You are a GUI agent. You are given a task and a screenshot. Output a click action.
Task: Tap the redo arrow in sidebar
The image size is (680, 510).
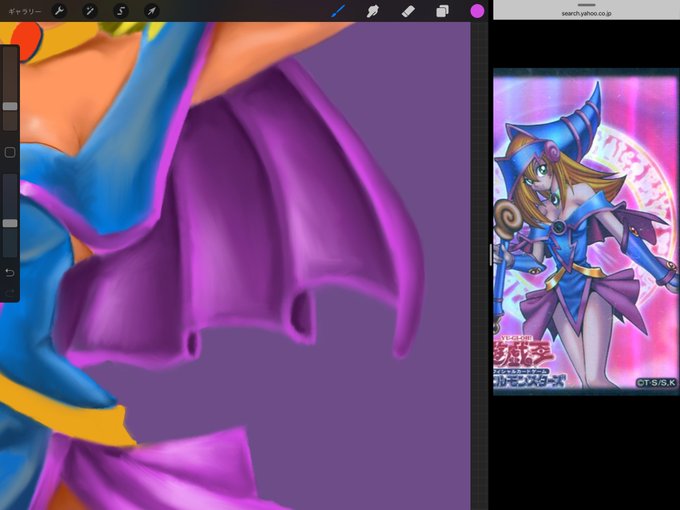click(x=10, y=293)
